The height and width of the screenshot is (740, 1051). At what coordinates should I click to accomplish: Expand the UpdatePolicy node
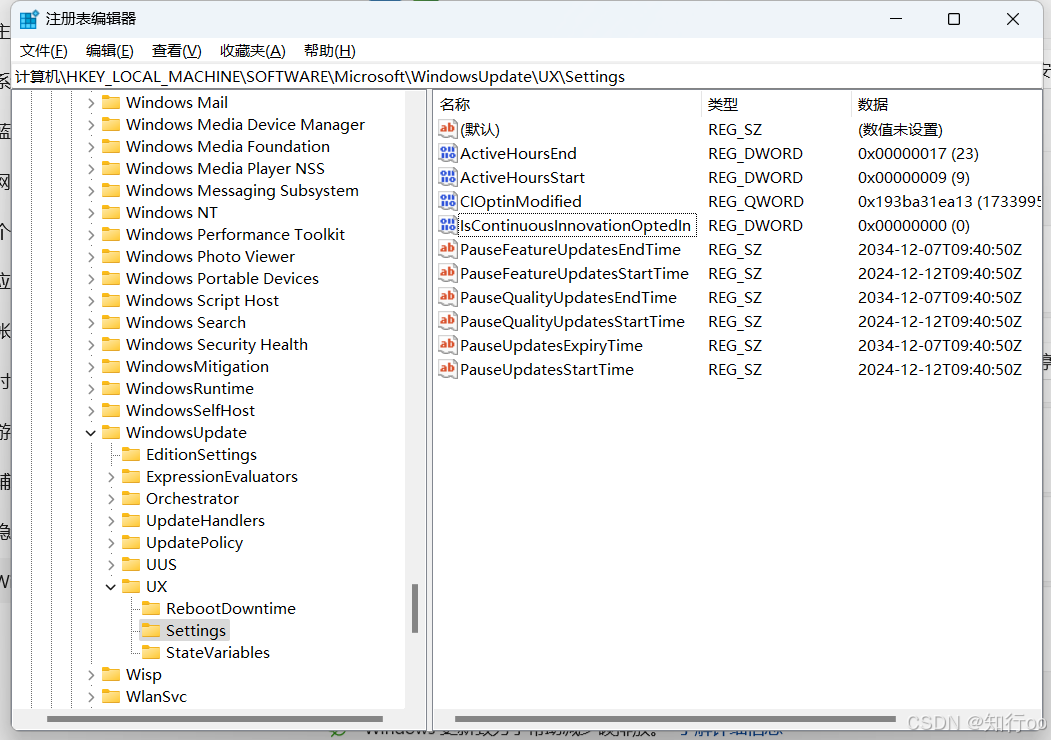pyautogui.click(x=111, y=543)
